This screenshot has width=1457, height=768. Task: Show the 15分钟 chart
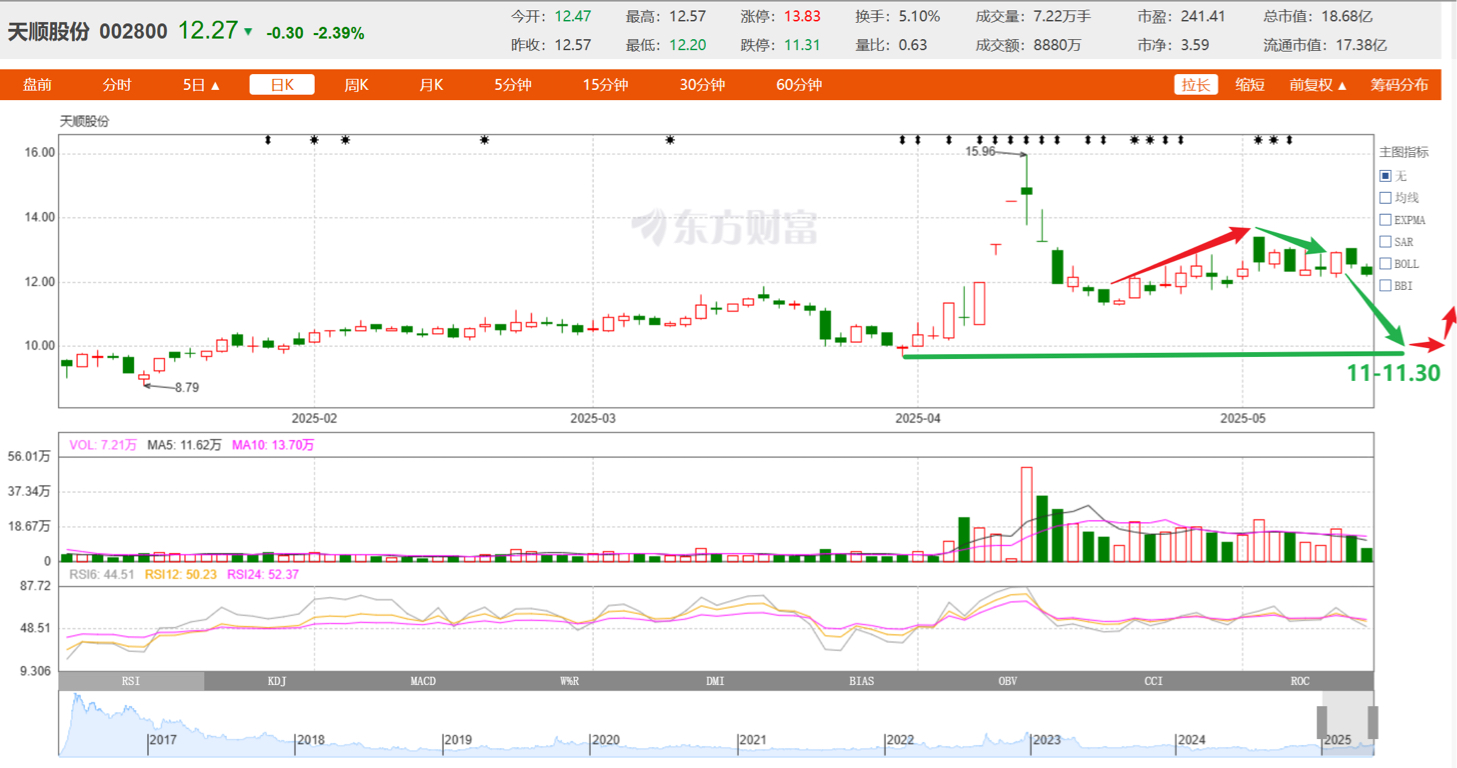coord(605,85)
